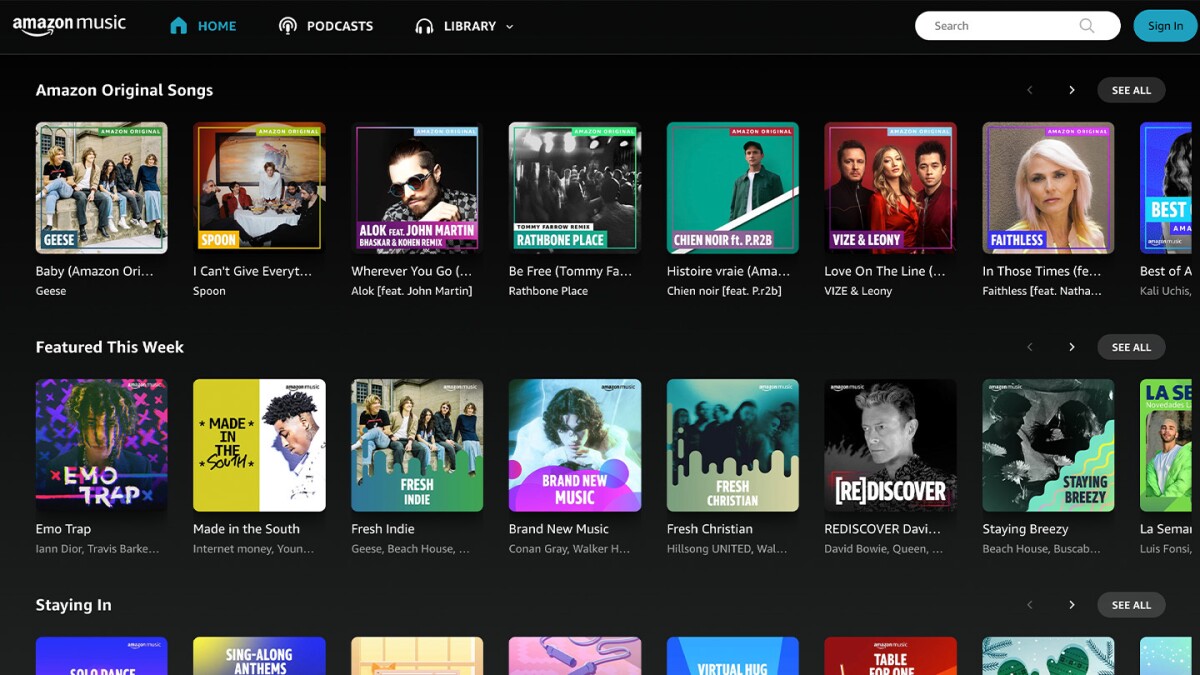Image resolution: width=1200 pixels, height=675 pixels.
Task: Click the Podcasts broadcast icon
Action: click(288, 26)
